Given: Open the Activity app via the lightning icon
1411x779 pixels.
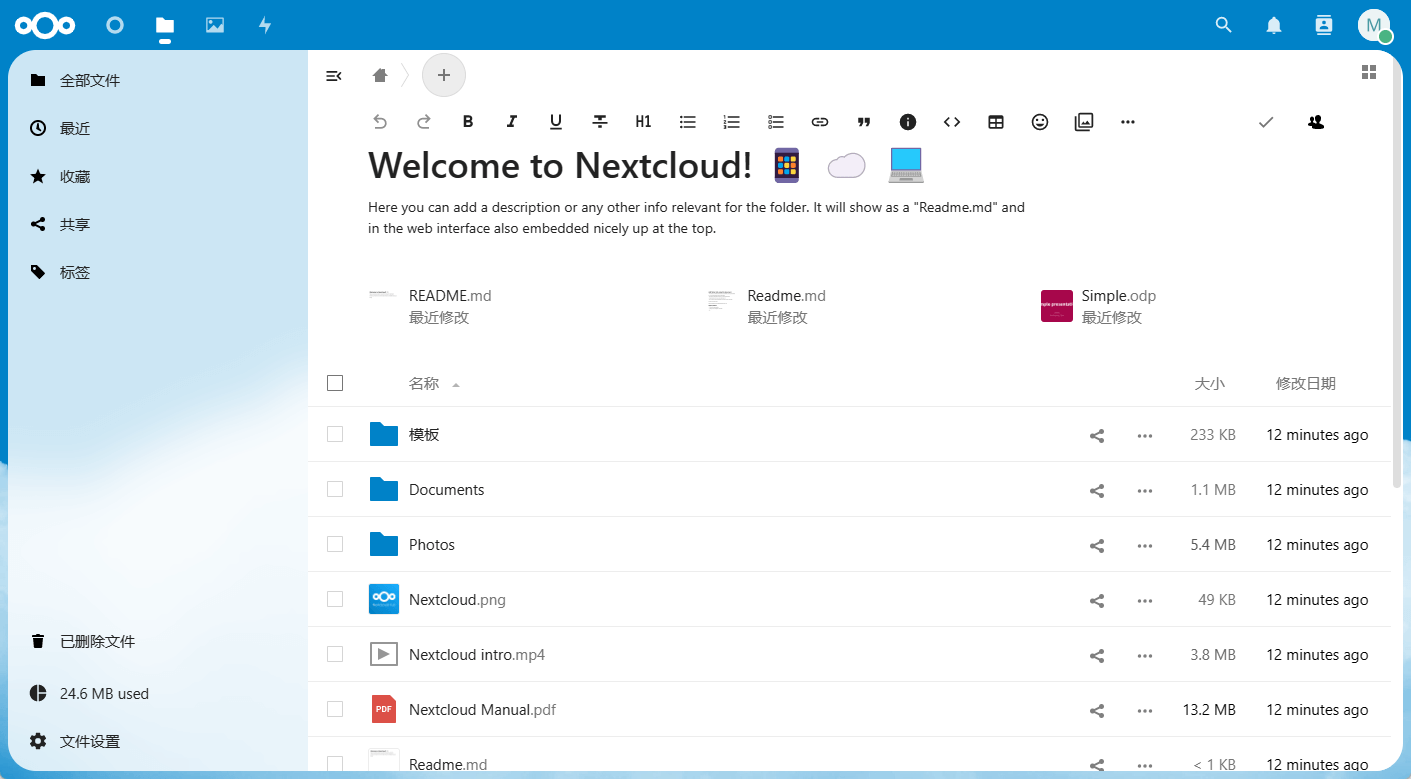Looking at the screenshot, I should 264,25.
